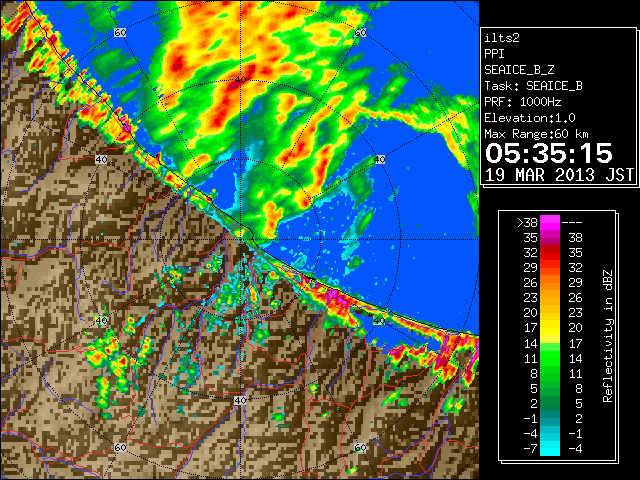The height and width of the screenshot is (480, 640).
Task: Pick the bright green swatch beside '11' in left column
Action: (550, 358)
